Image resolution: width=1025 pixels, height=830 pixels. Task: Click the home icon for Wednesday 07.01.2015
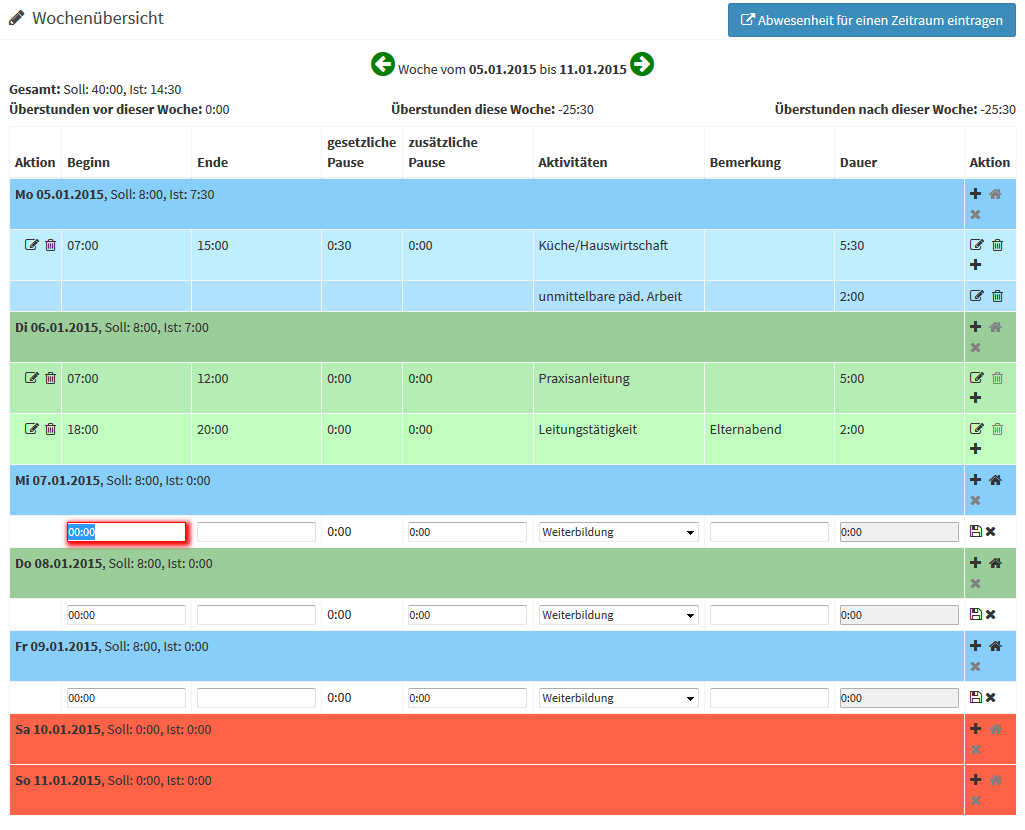point(995,480)
